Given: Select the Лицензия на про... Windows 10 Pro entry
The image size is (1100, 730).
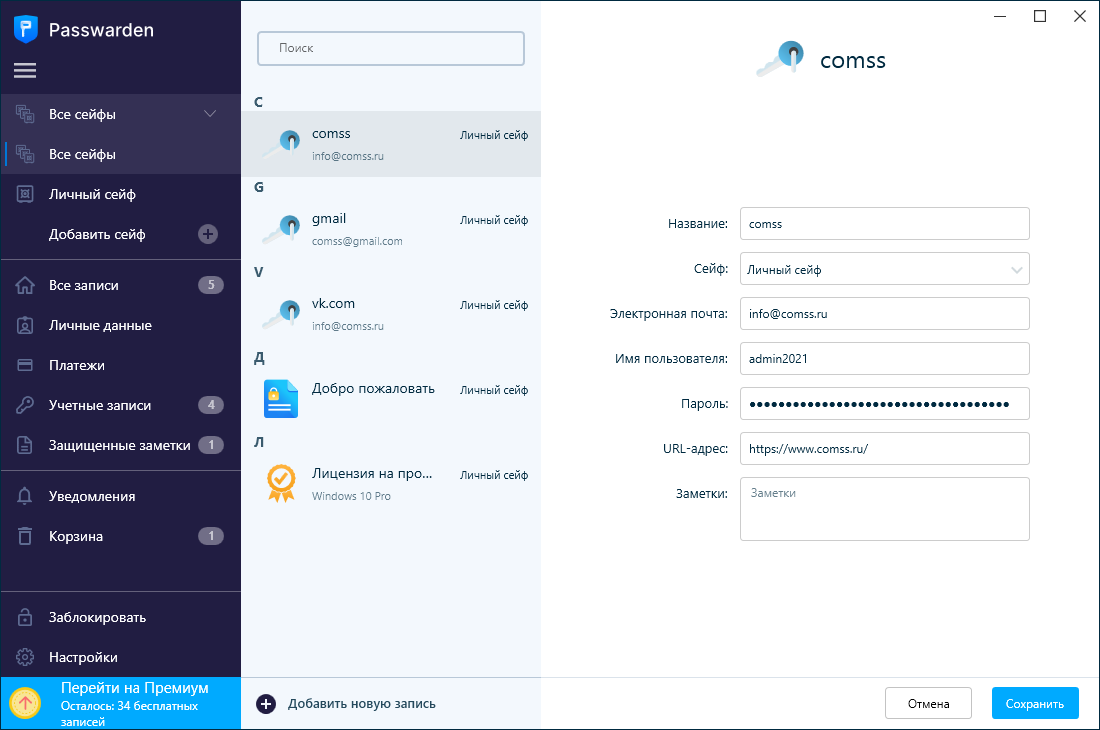Looking at the screenshot, I should click(391, 483).
